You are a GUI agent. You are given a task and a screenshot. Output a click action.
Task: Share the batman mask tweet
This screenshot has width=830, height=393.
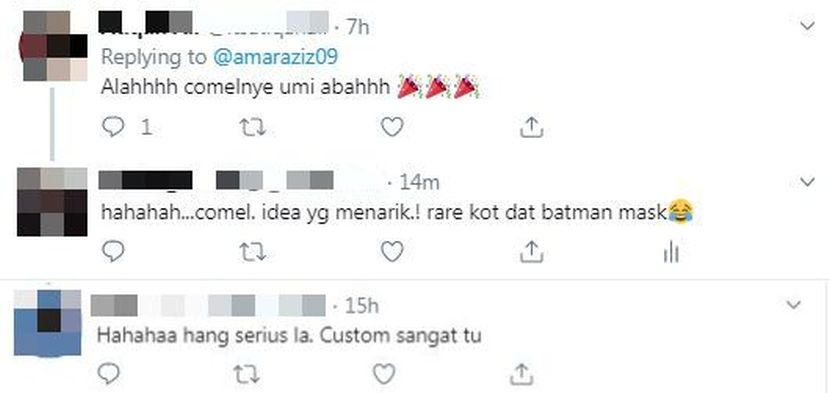532,252
